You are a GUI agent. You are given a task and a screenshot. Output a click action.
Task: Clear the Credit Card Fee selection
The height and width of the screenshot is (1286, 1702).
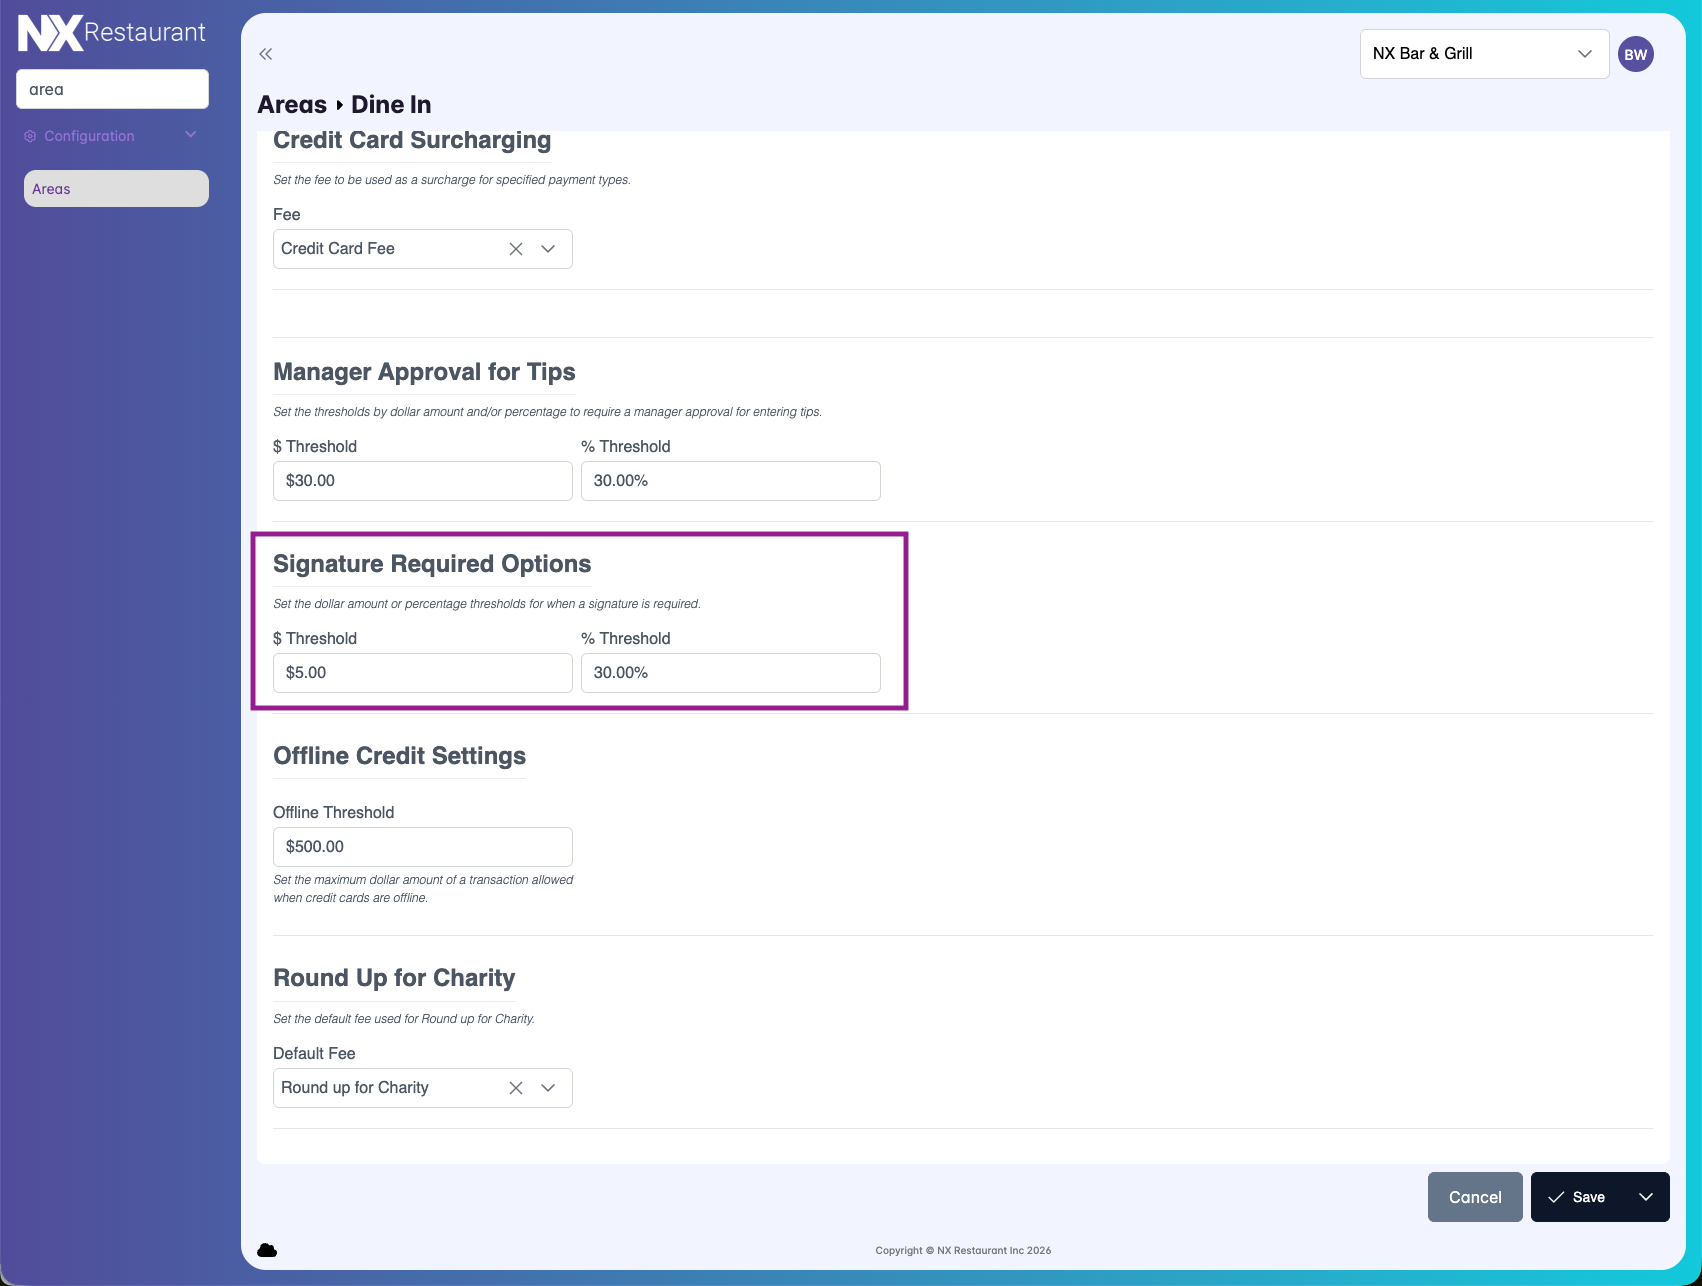(516, 249)
